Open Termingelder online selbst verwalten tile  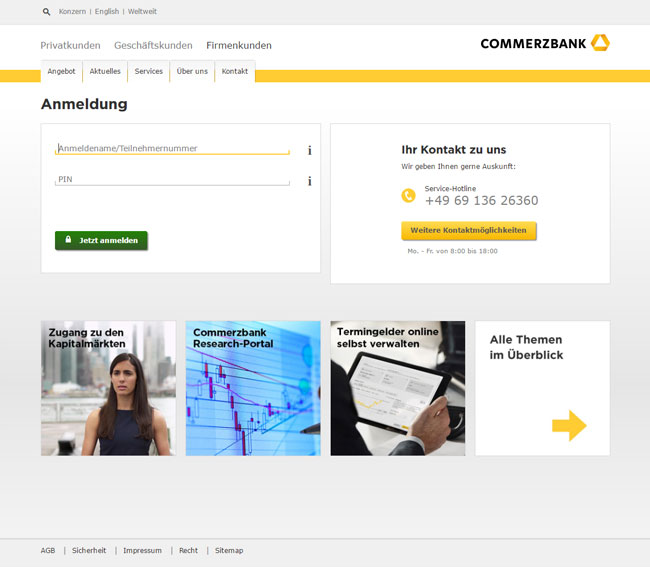[x=398, y=388]
